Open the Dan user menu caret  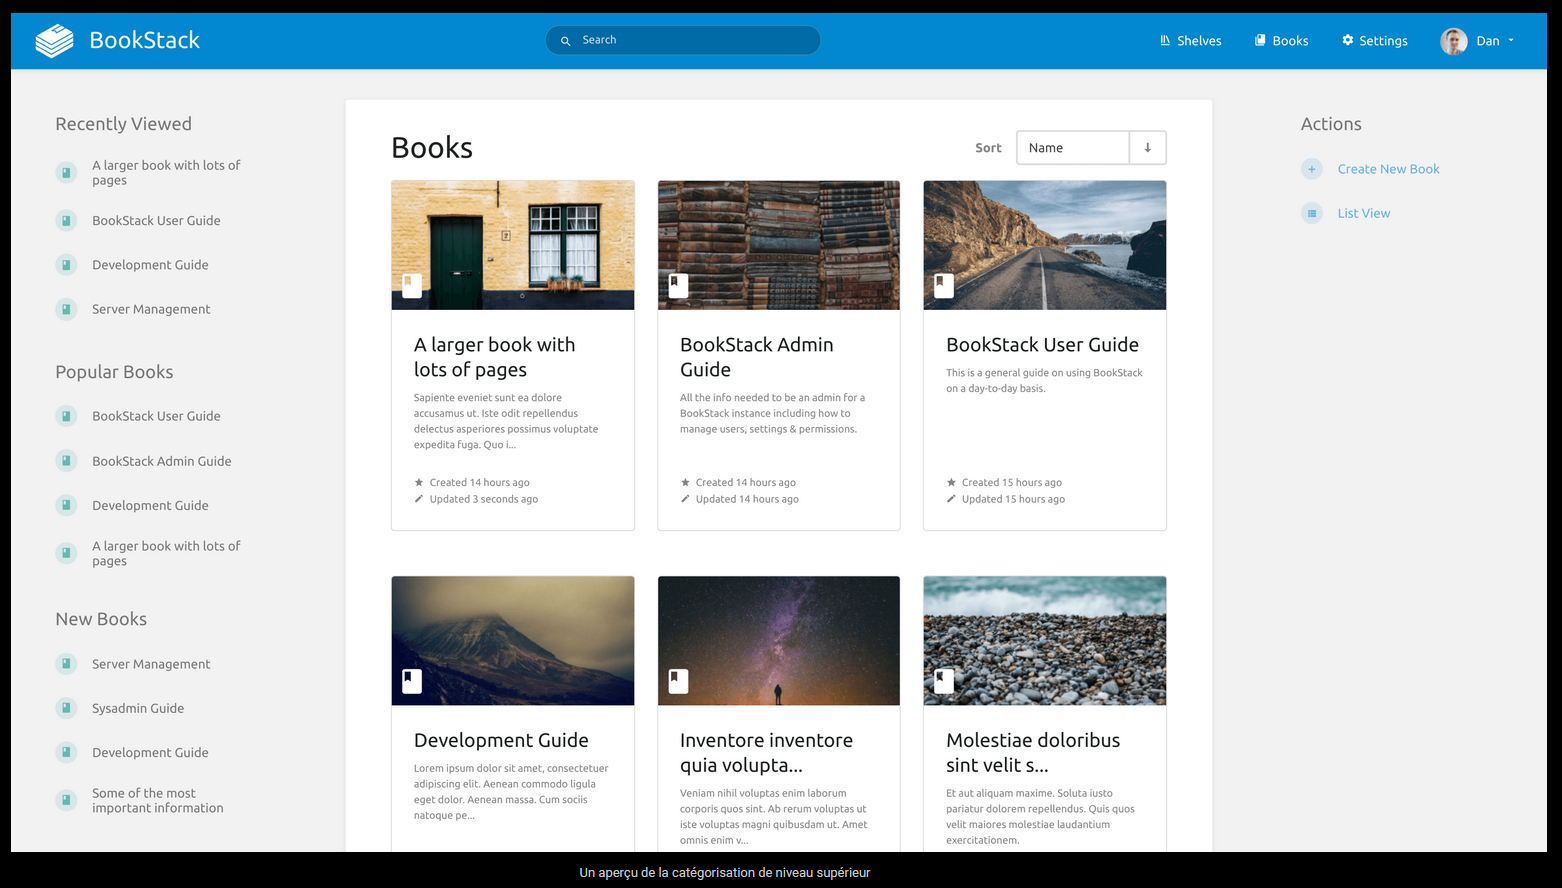point(1511,41)
